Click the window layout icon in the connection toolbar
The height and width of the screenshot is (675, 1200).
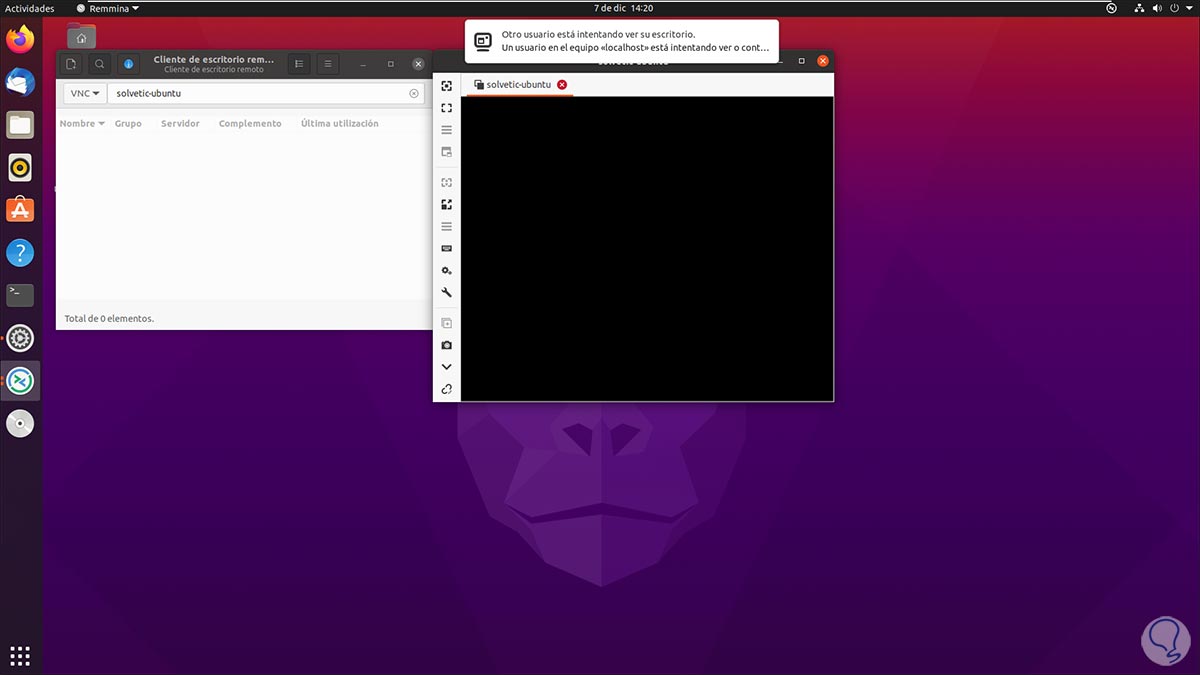447,152
